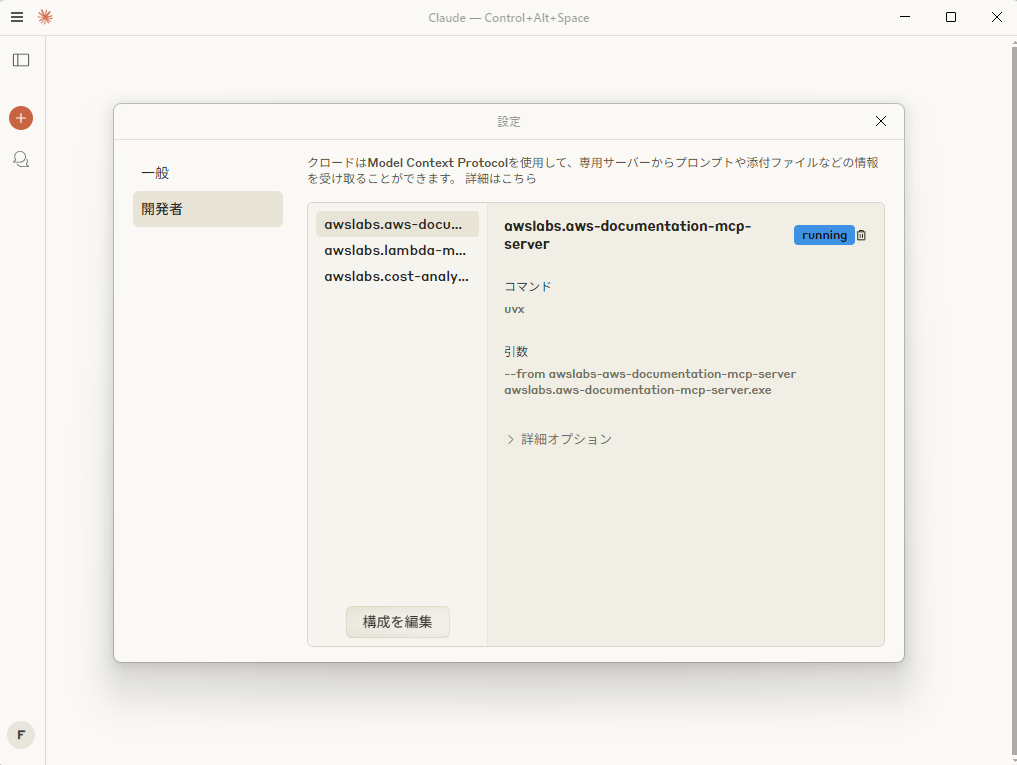Open the 詳細はこちら link
The image size is (1017, 765).
501,178
